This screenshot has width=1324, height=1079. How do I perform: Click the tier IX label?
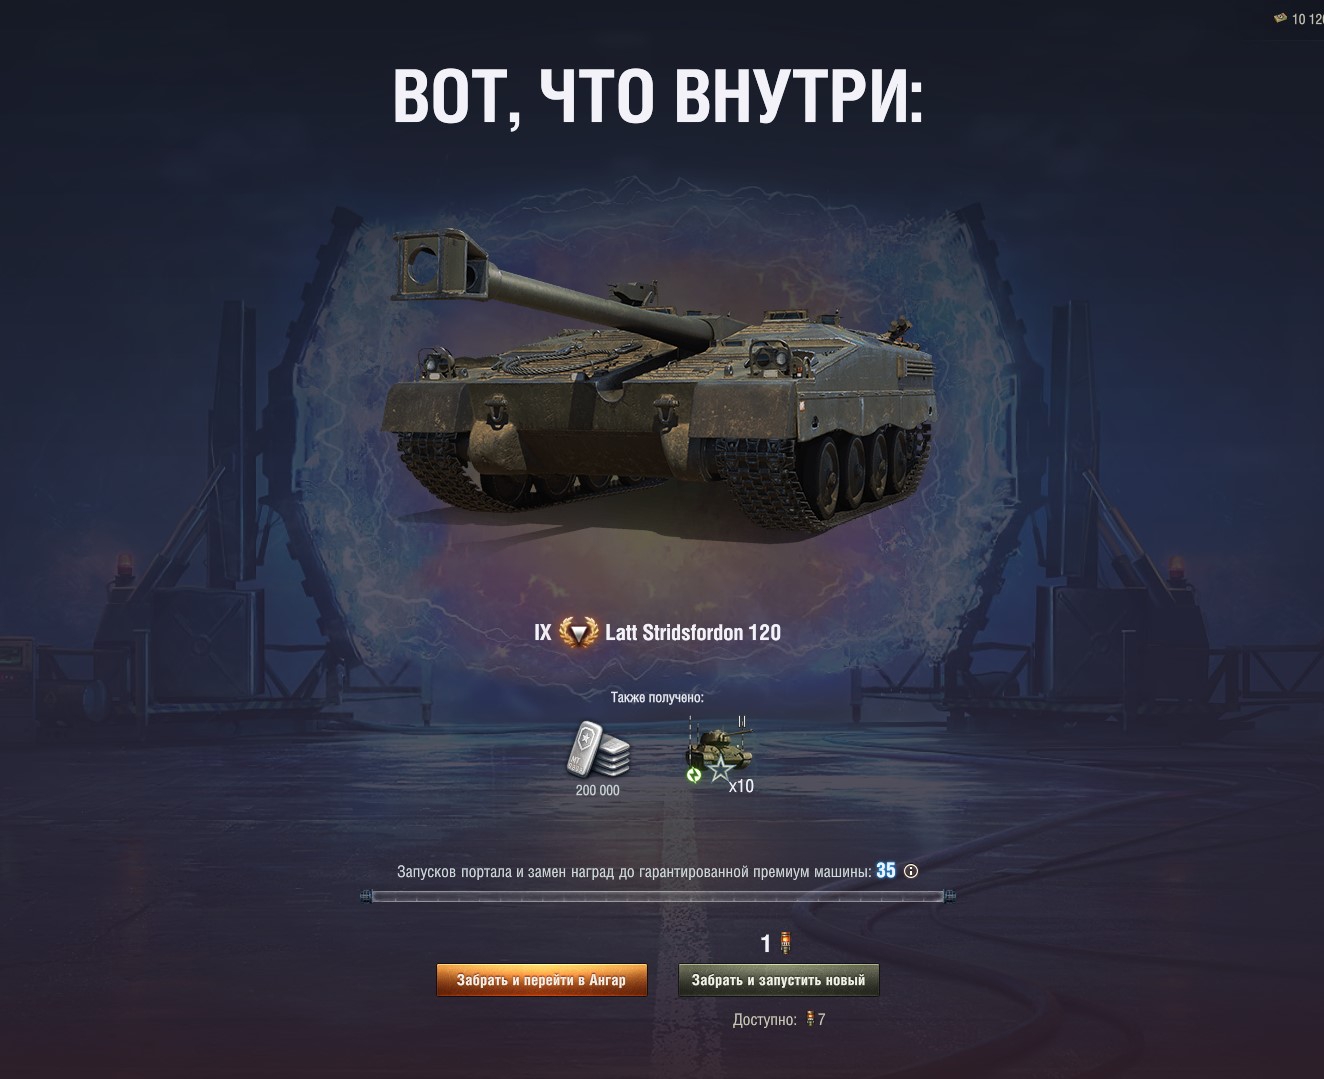[543, 632]
